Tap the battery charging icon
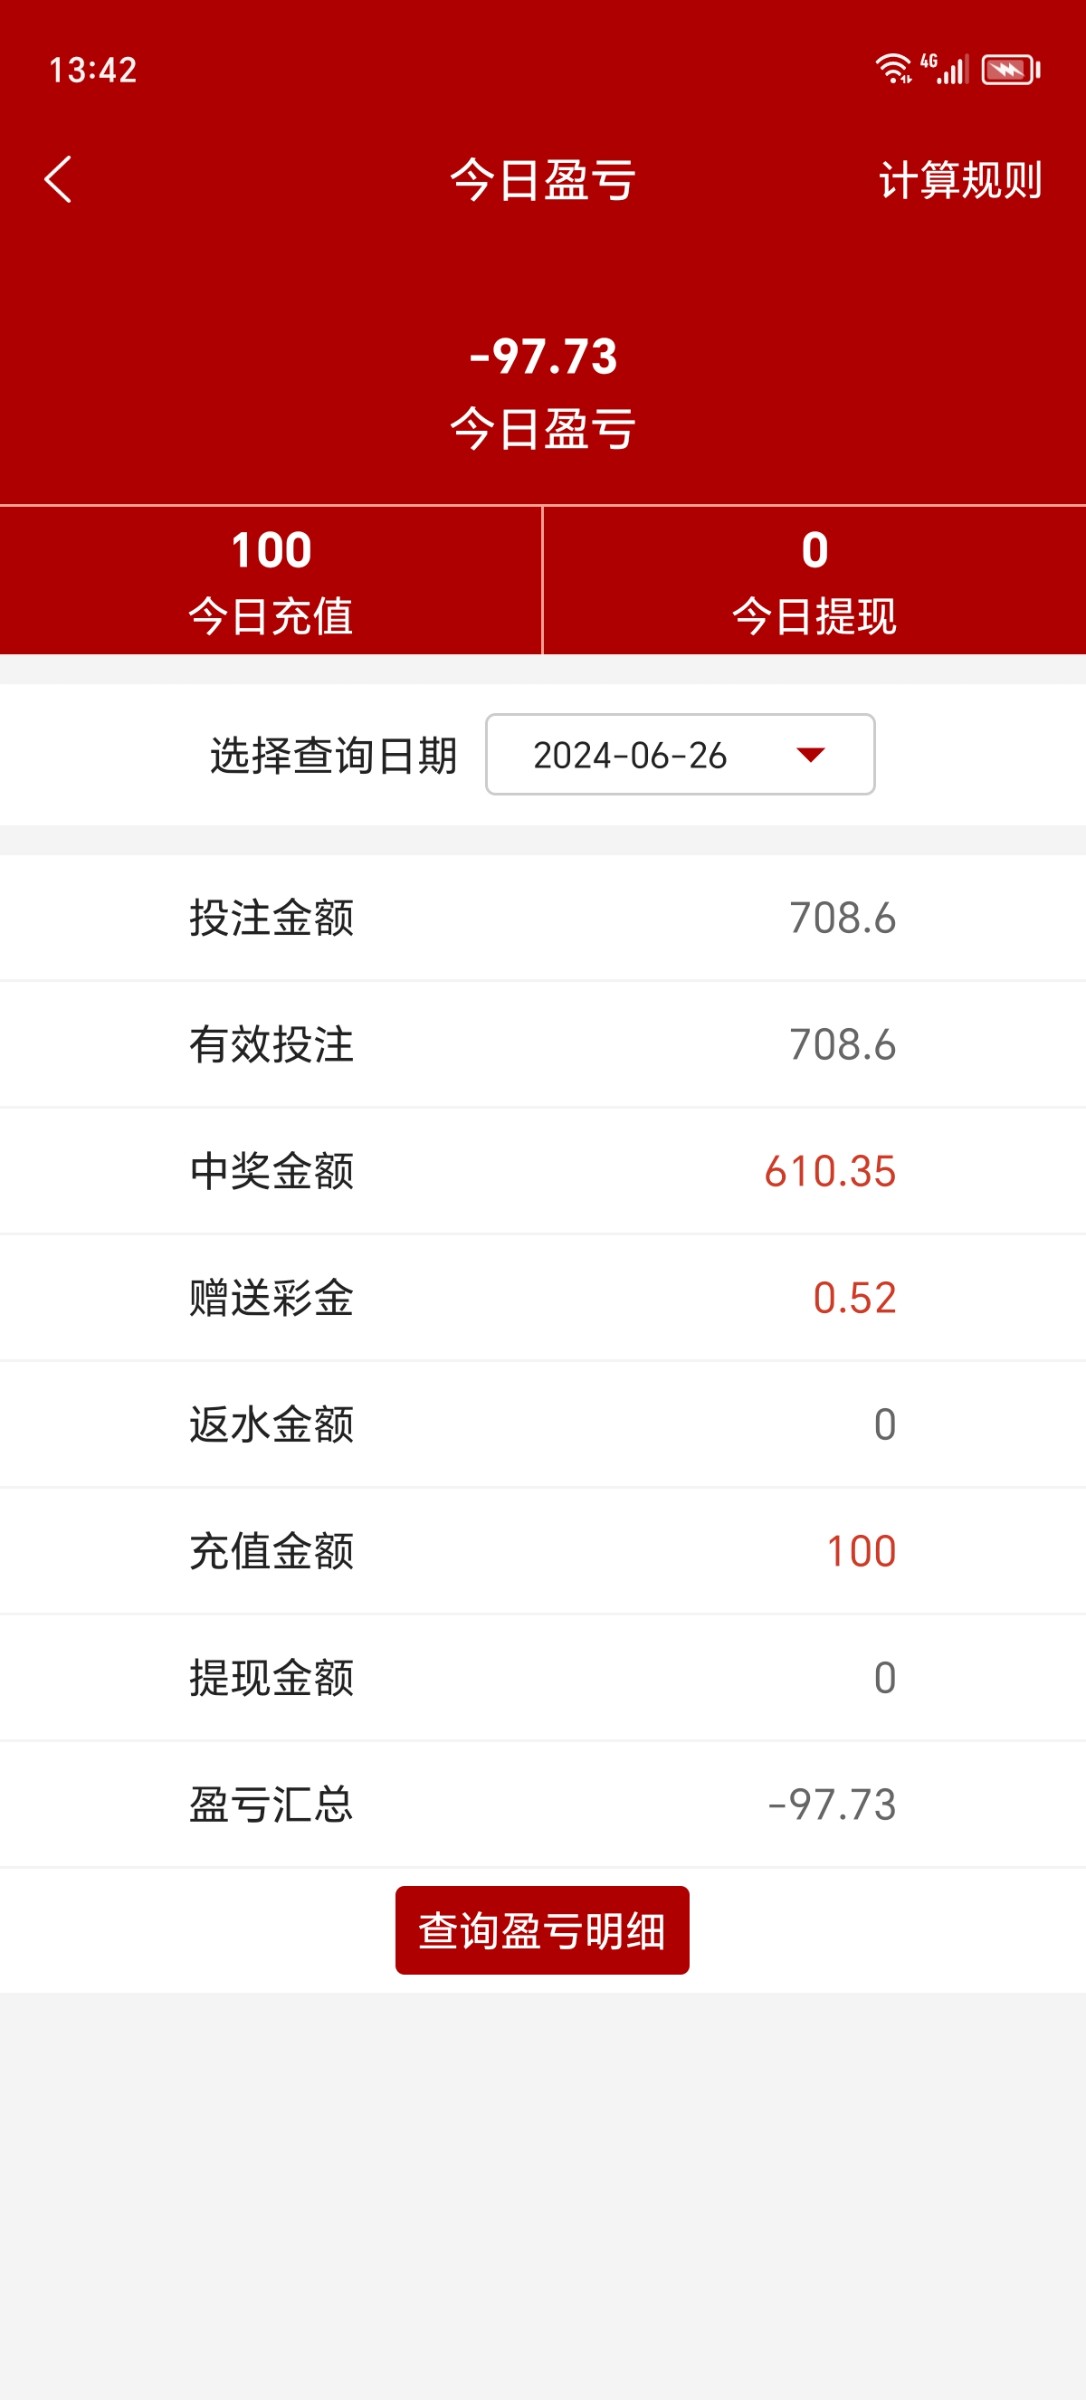1086x2400 pixels. point(1011,70)
